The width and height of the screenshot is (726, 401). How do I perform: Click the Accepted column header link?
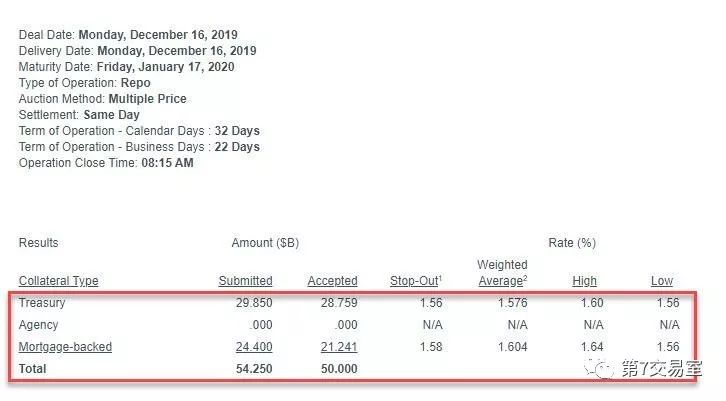[332, 281]
